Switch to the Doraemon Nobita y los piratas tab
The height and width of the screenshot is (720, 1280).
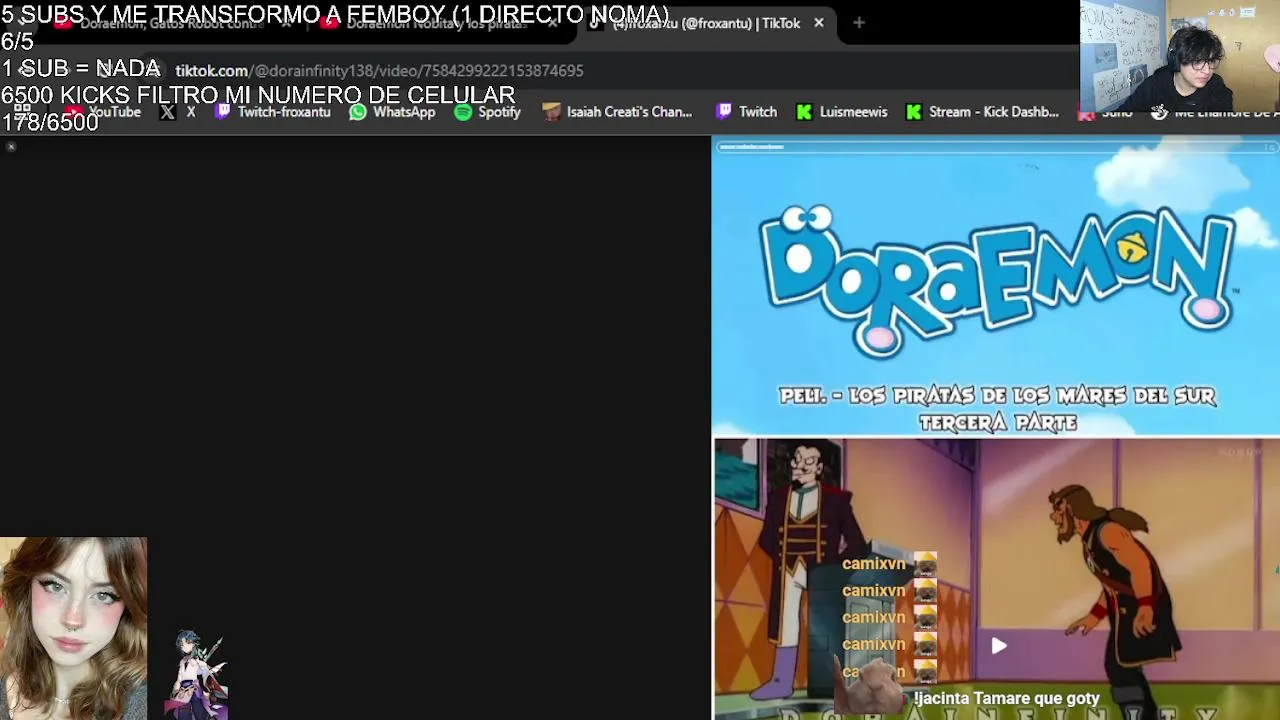[x=435, y=23]
